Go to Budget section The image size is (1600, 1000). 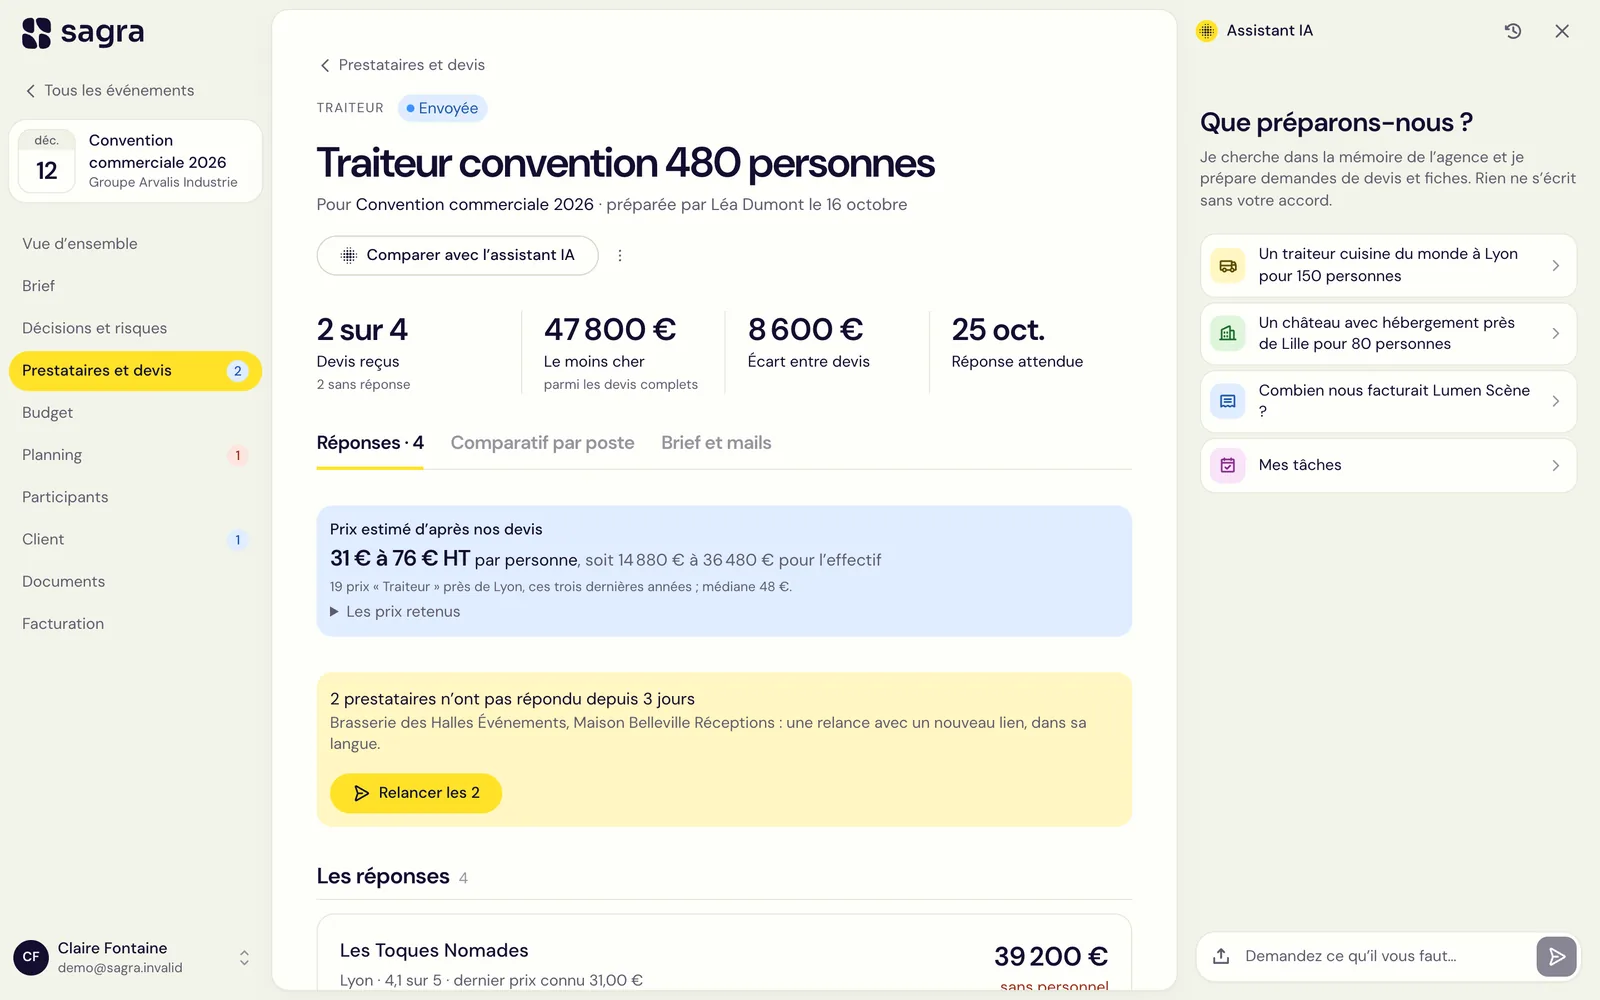135,413
